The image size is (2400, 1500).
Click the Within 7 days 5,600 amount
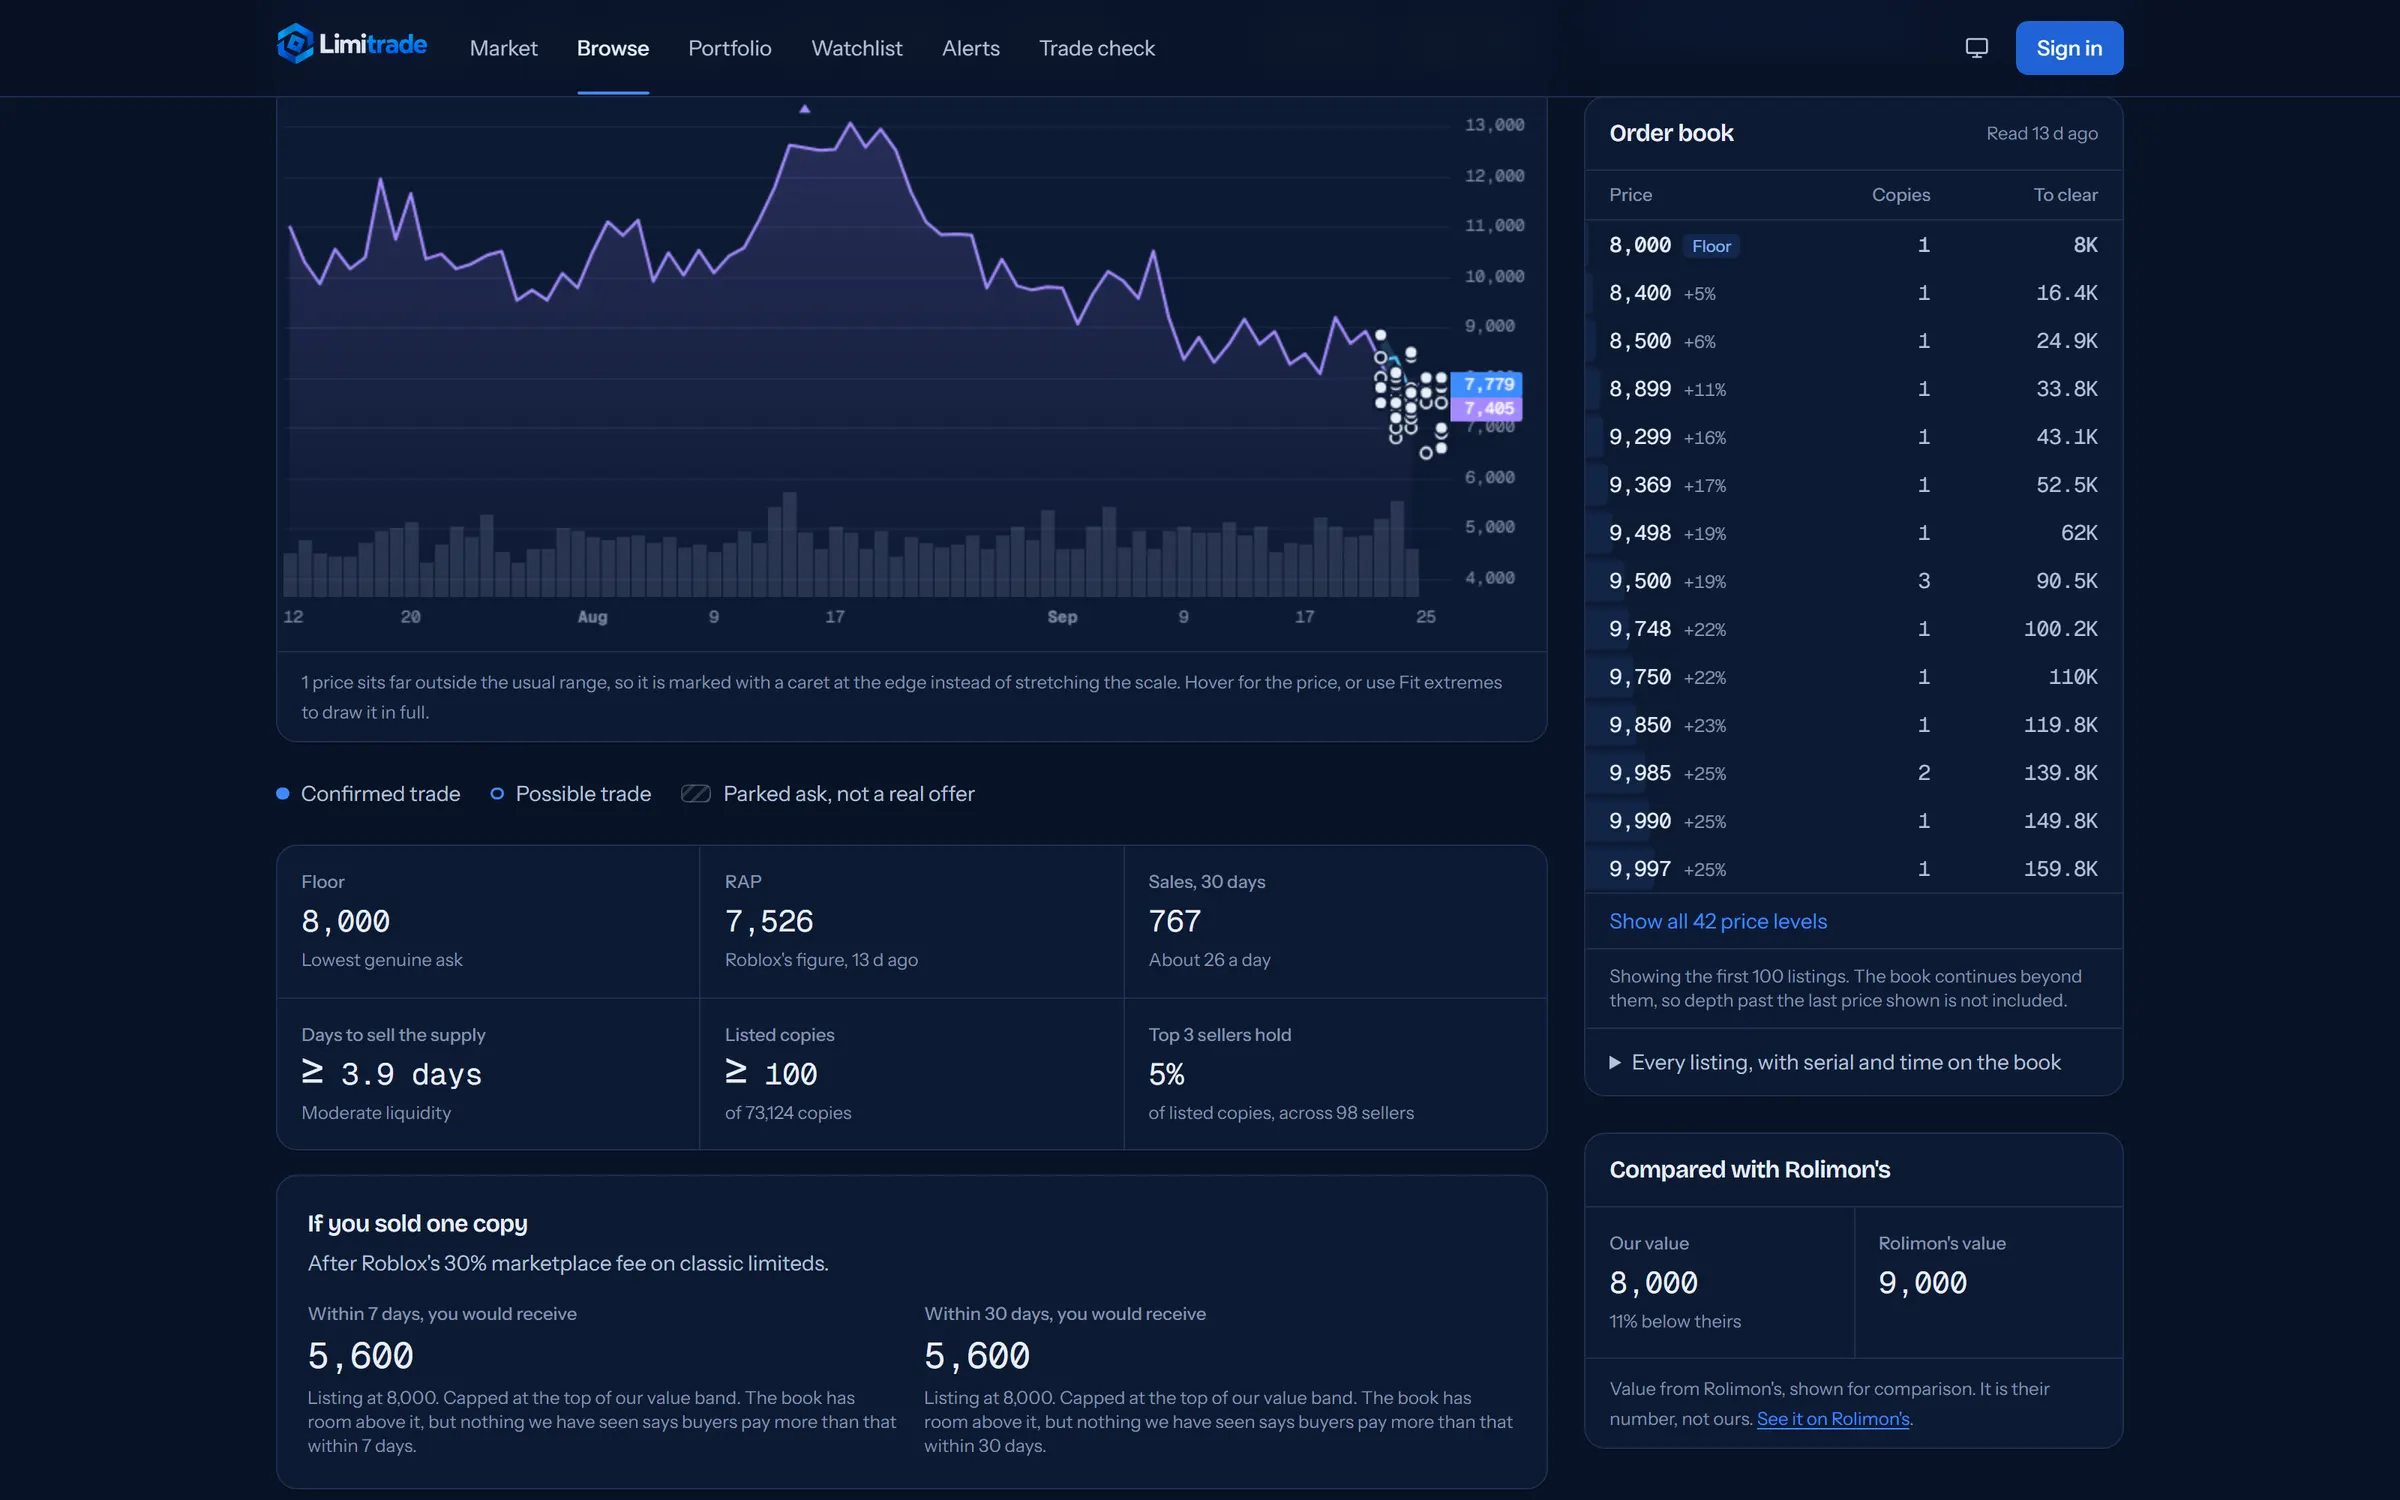(x=360, y=1356)
